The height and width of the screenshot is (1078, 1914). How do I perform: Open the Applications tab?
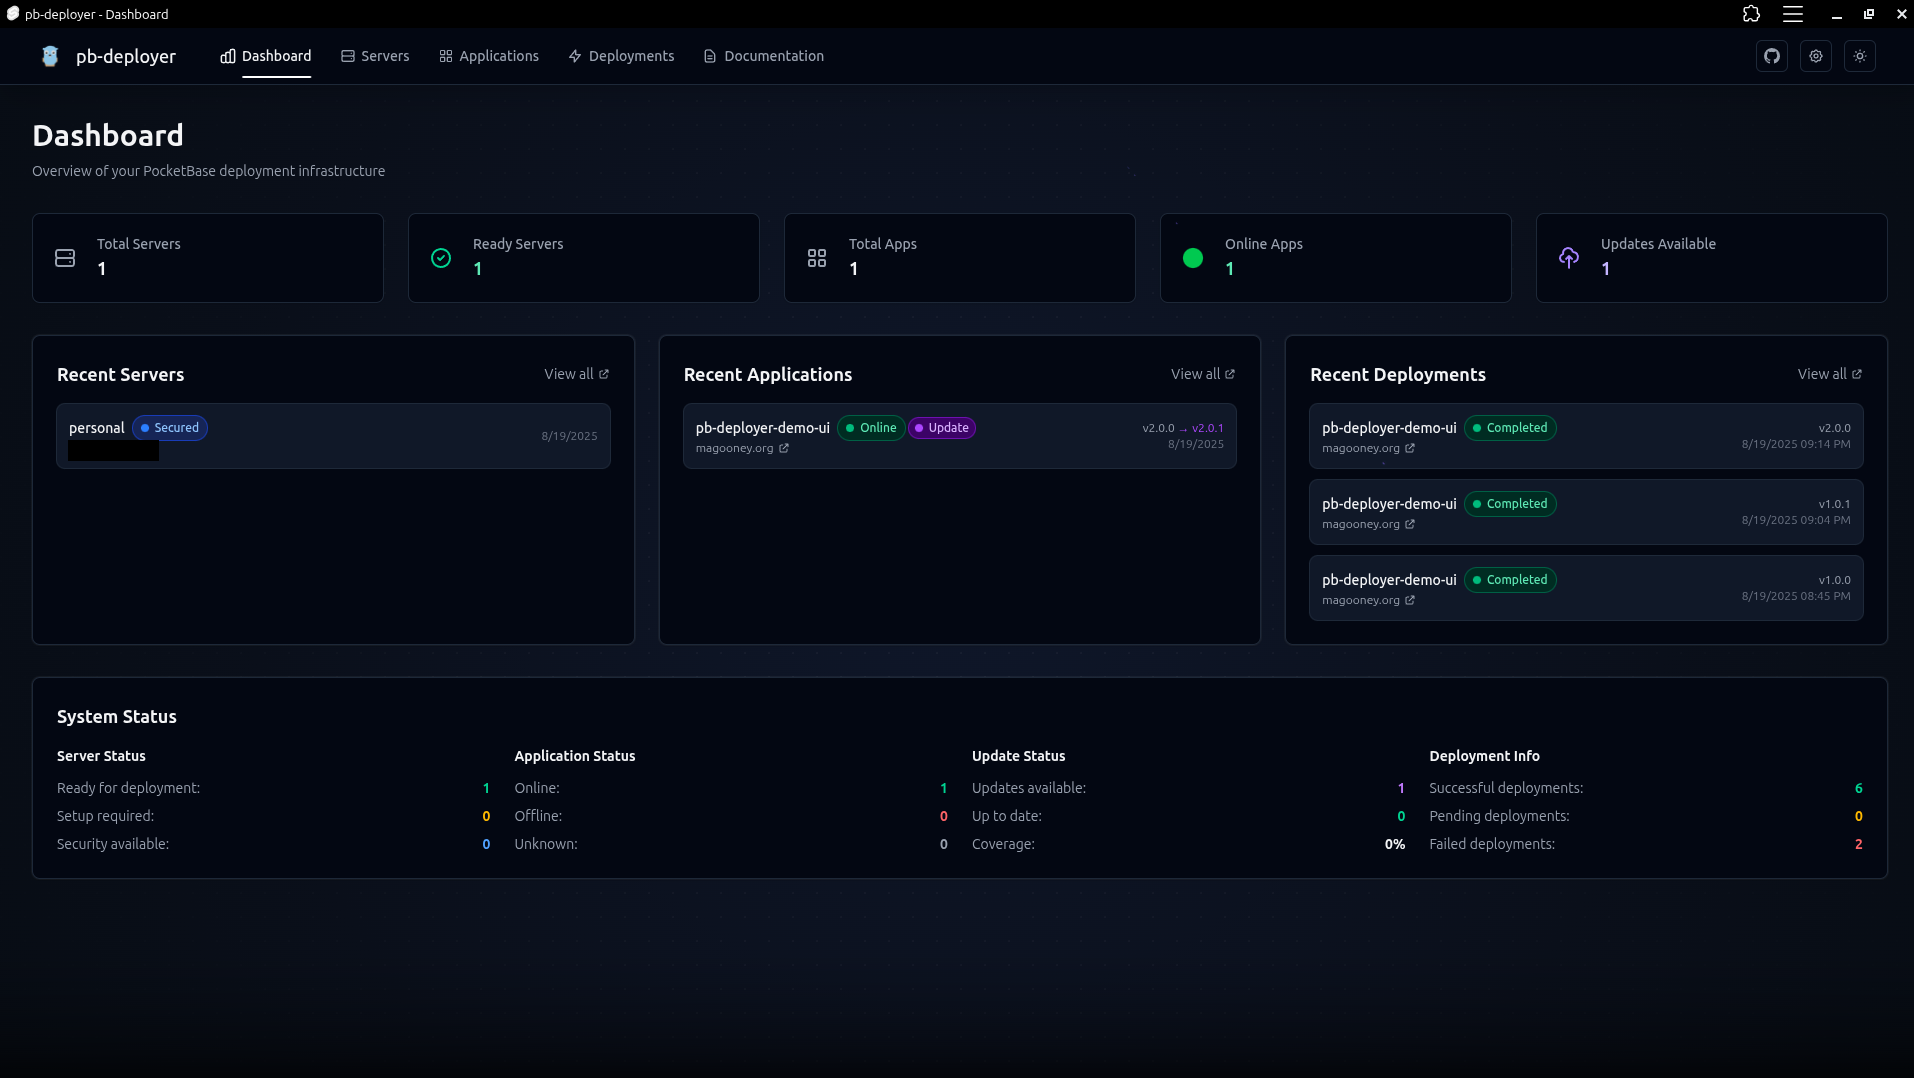(x=489, y=56)
